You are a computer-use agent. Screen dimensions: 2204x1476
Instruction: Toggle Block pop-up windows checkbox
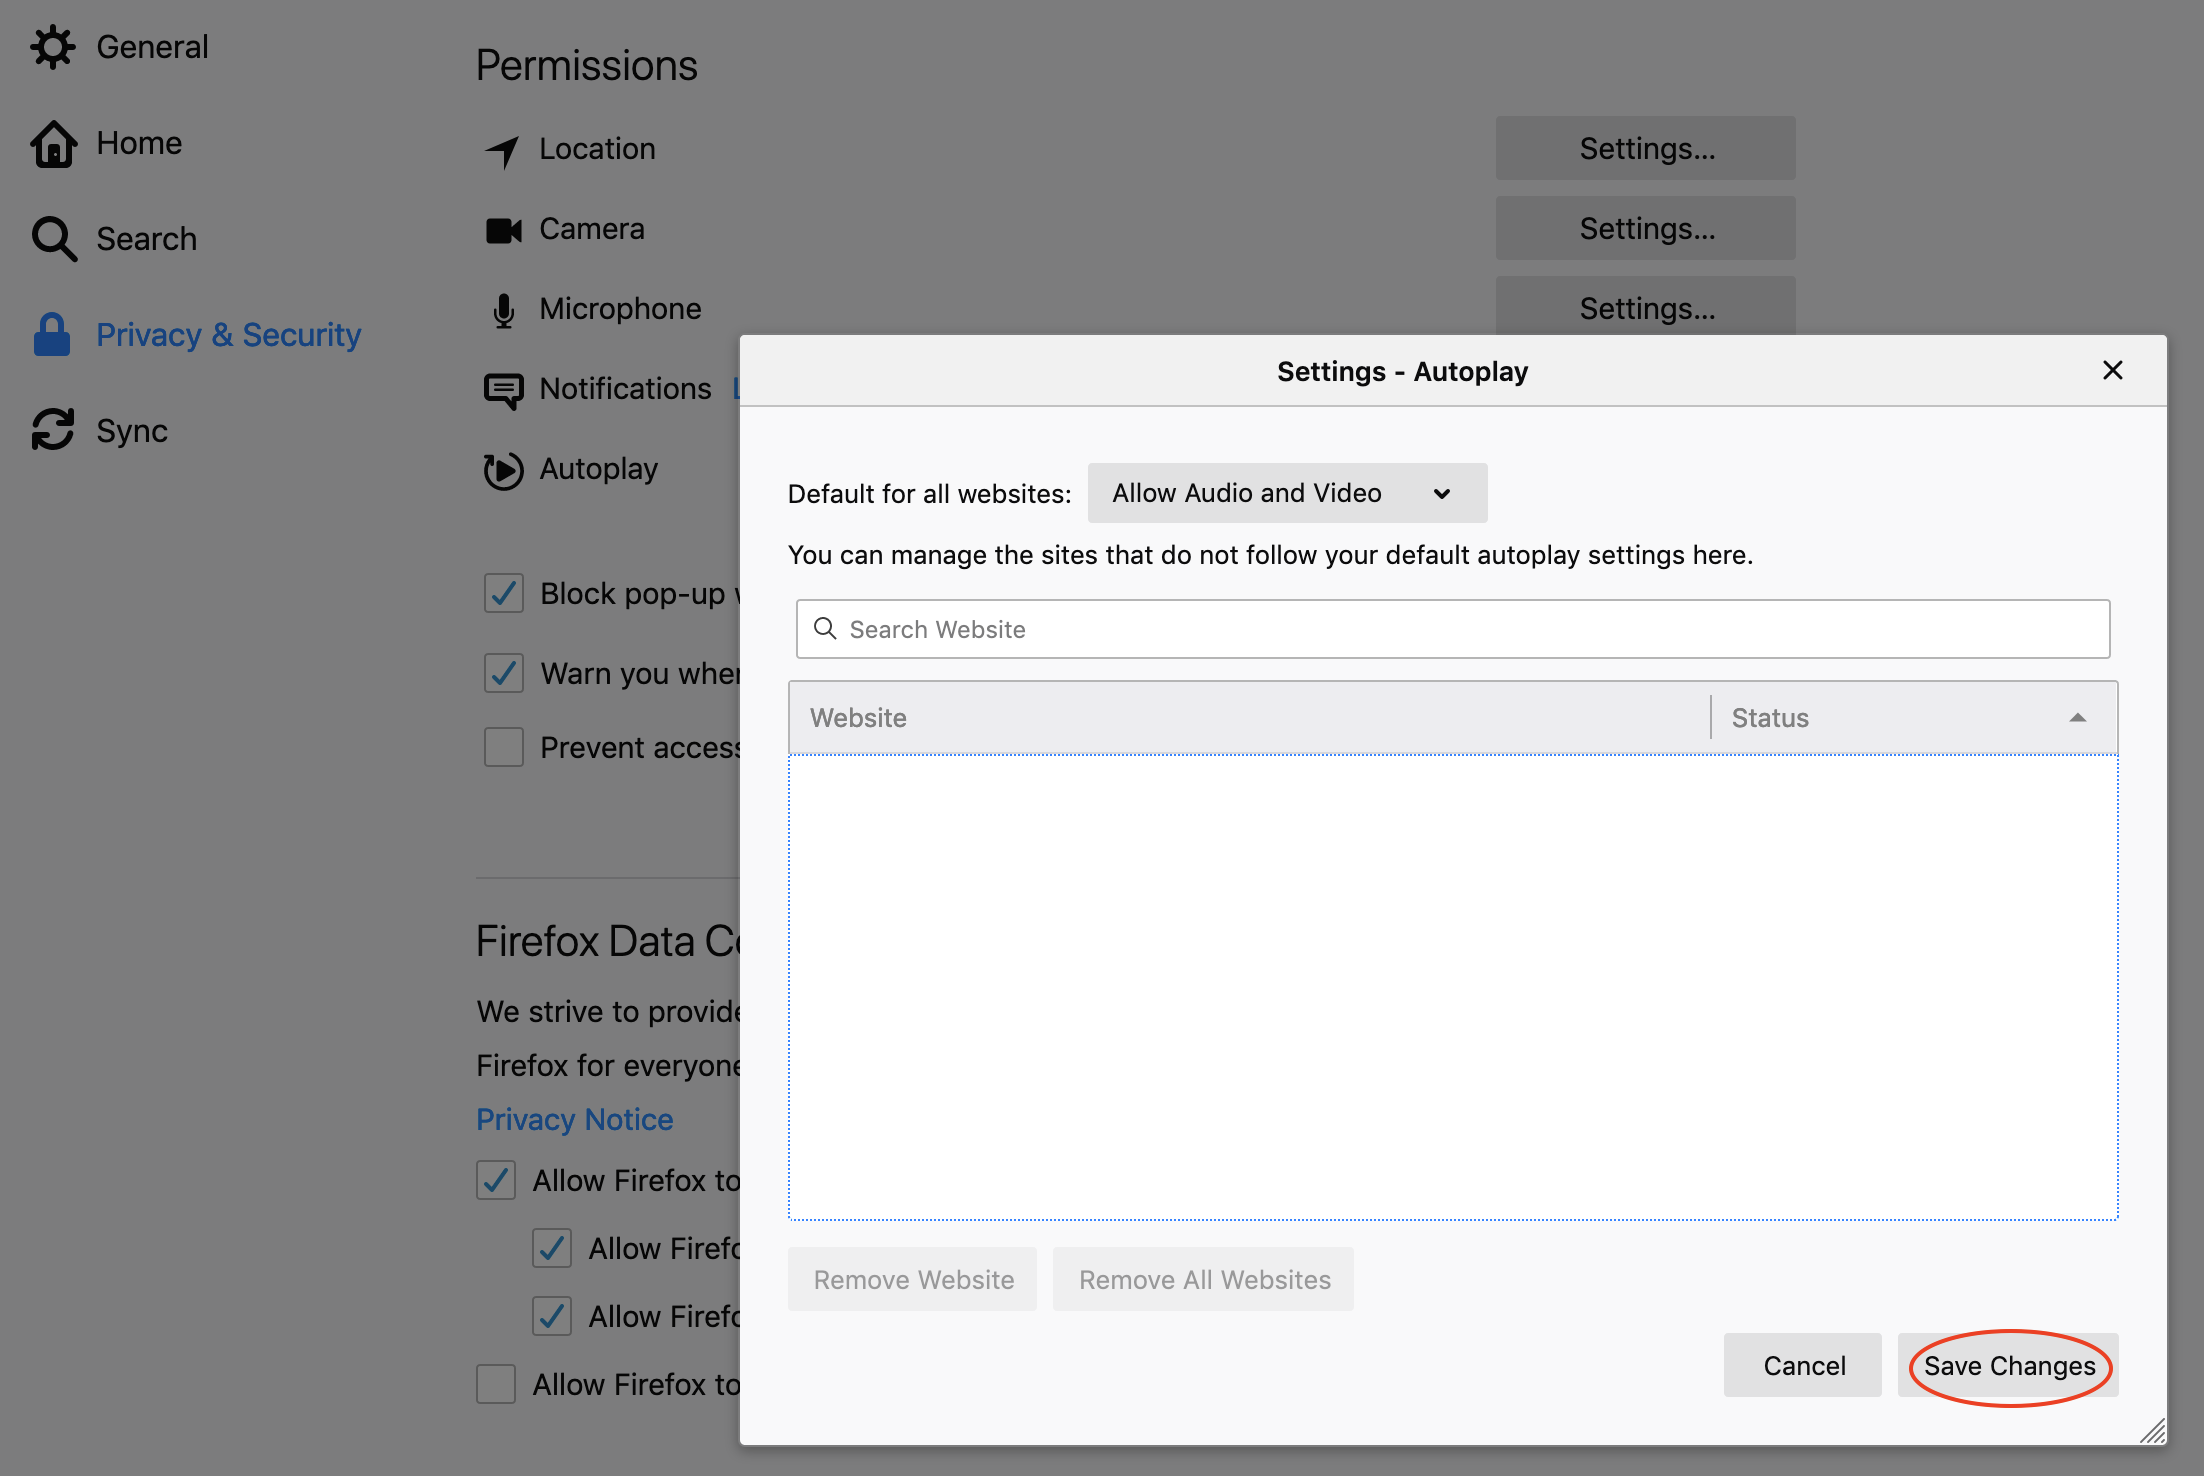pos(504,593)
